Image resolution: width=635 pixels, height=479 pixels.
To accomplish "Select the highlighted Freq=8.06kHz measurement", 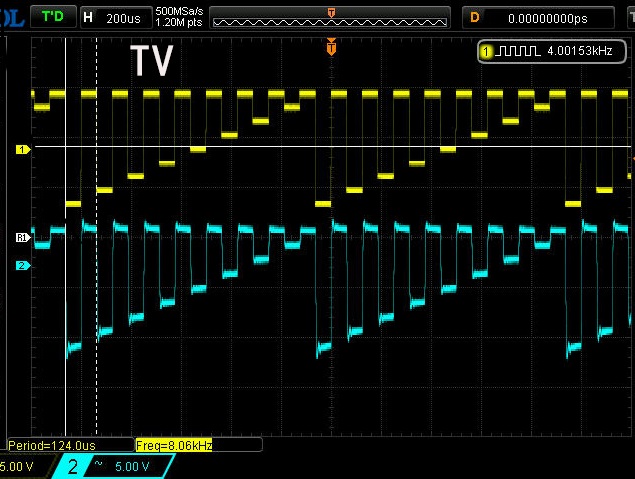I will coord(174,444).
